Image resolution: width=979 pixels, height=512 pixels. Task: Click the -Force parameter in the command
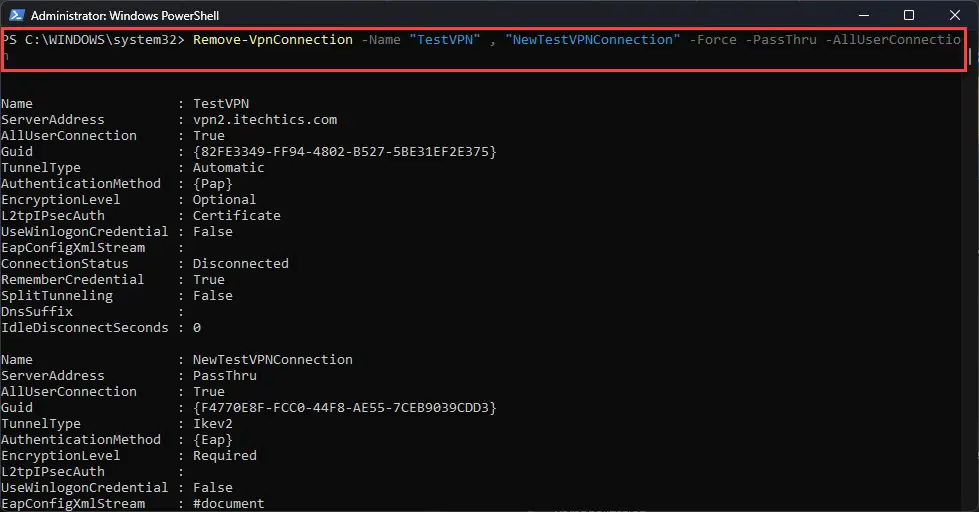[713, 39]
